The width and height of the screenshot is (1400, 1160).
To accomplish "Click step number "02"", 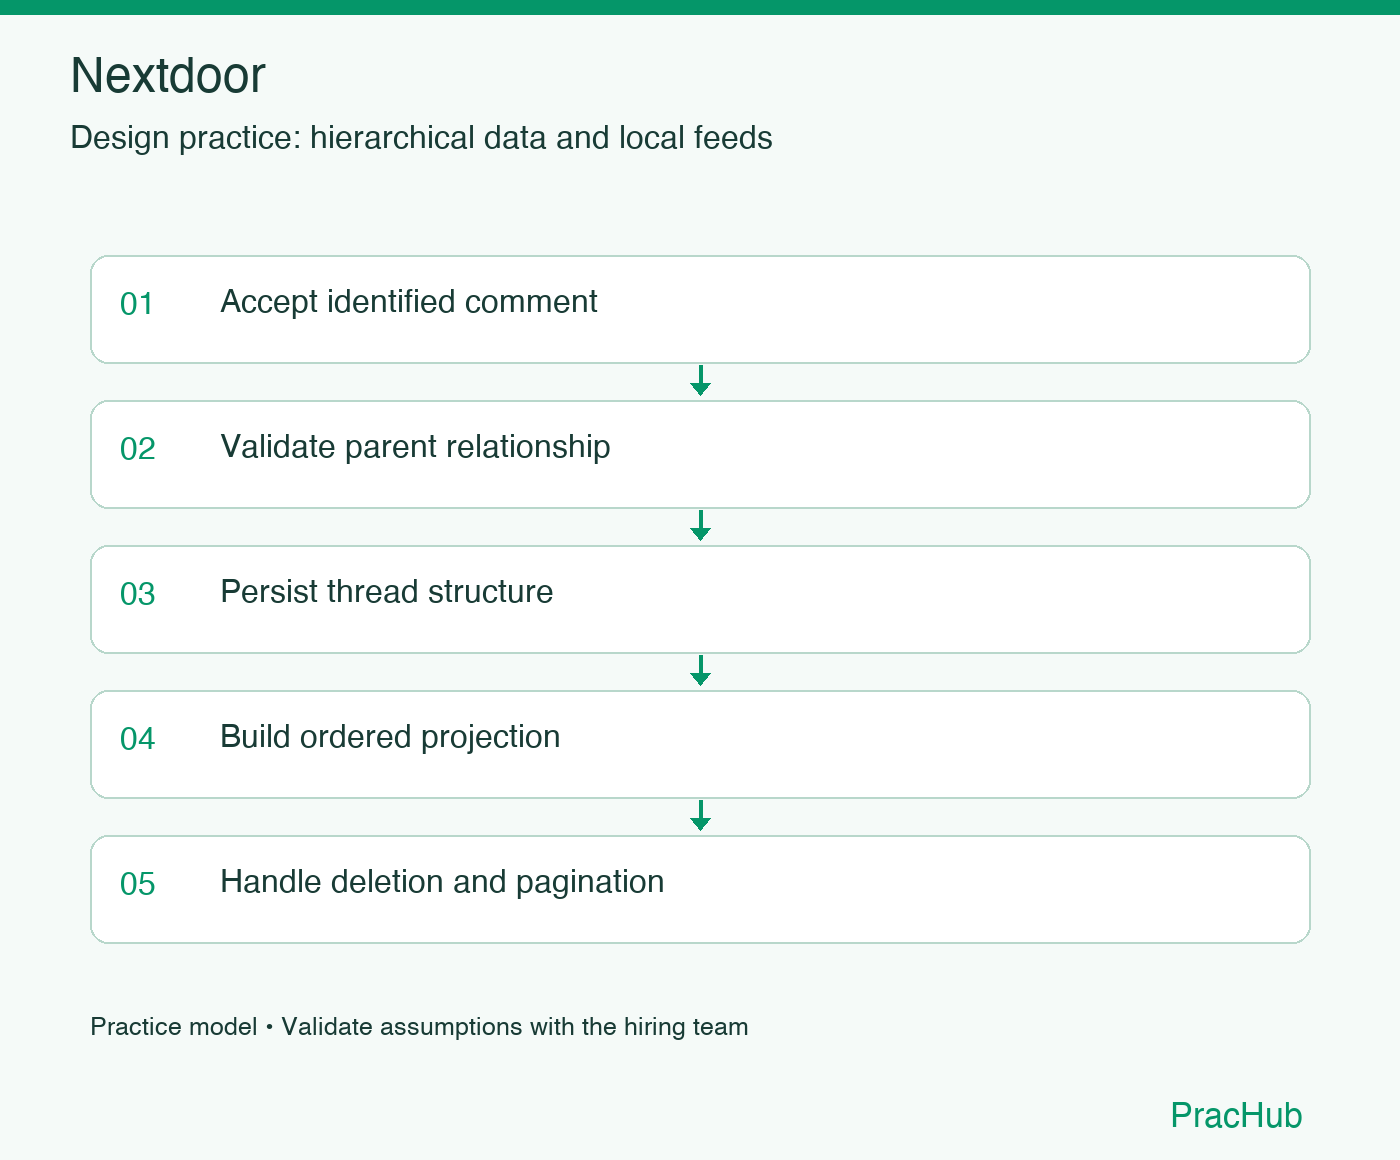I will point(138,449).
